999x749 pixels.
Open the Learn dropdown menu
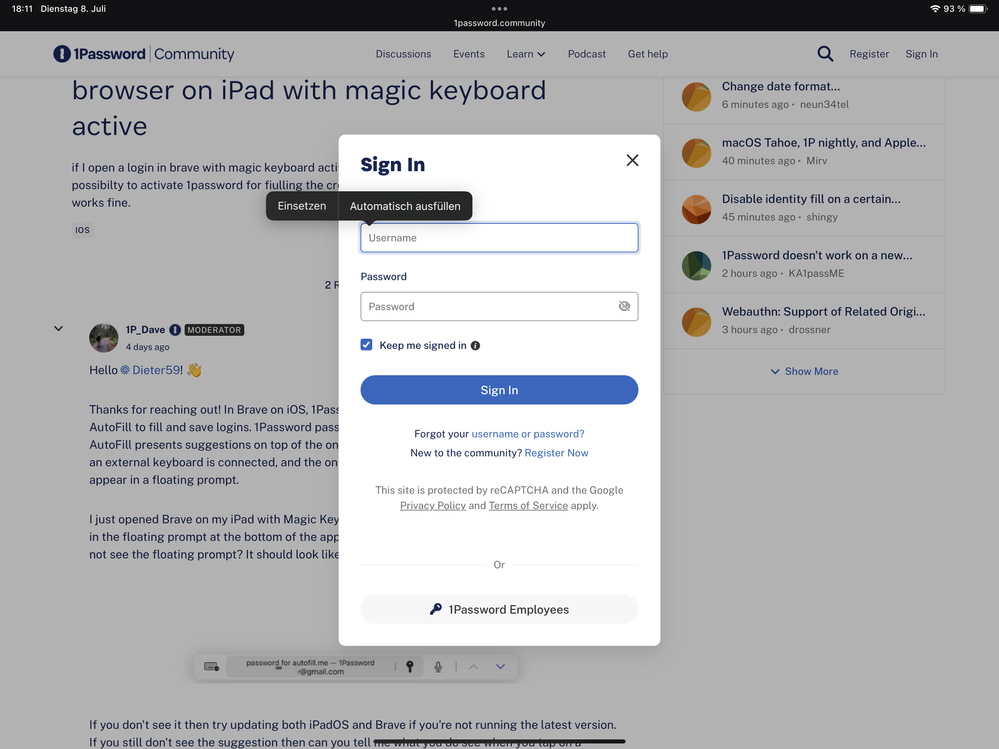525,54
